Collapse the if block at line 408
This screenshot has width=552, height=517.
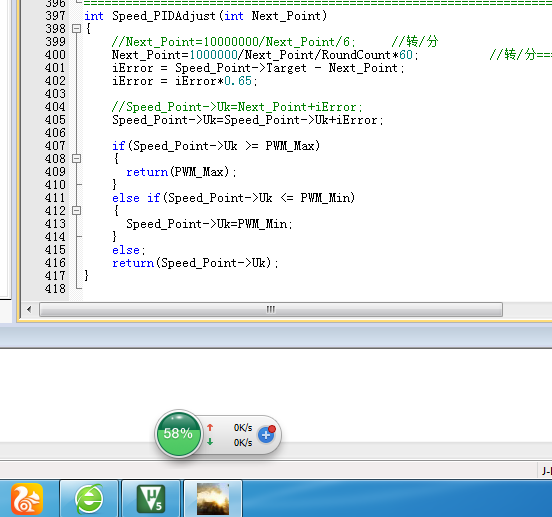pos(76,159)
